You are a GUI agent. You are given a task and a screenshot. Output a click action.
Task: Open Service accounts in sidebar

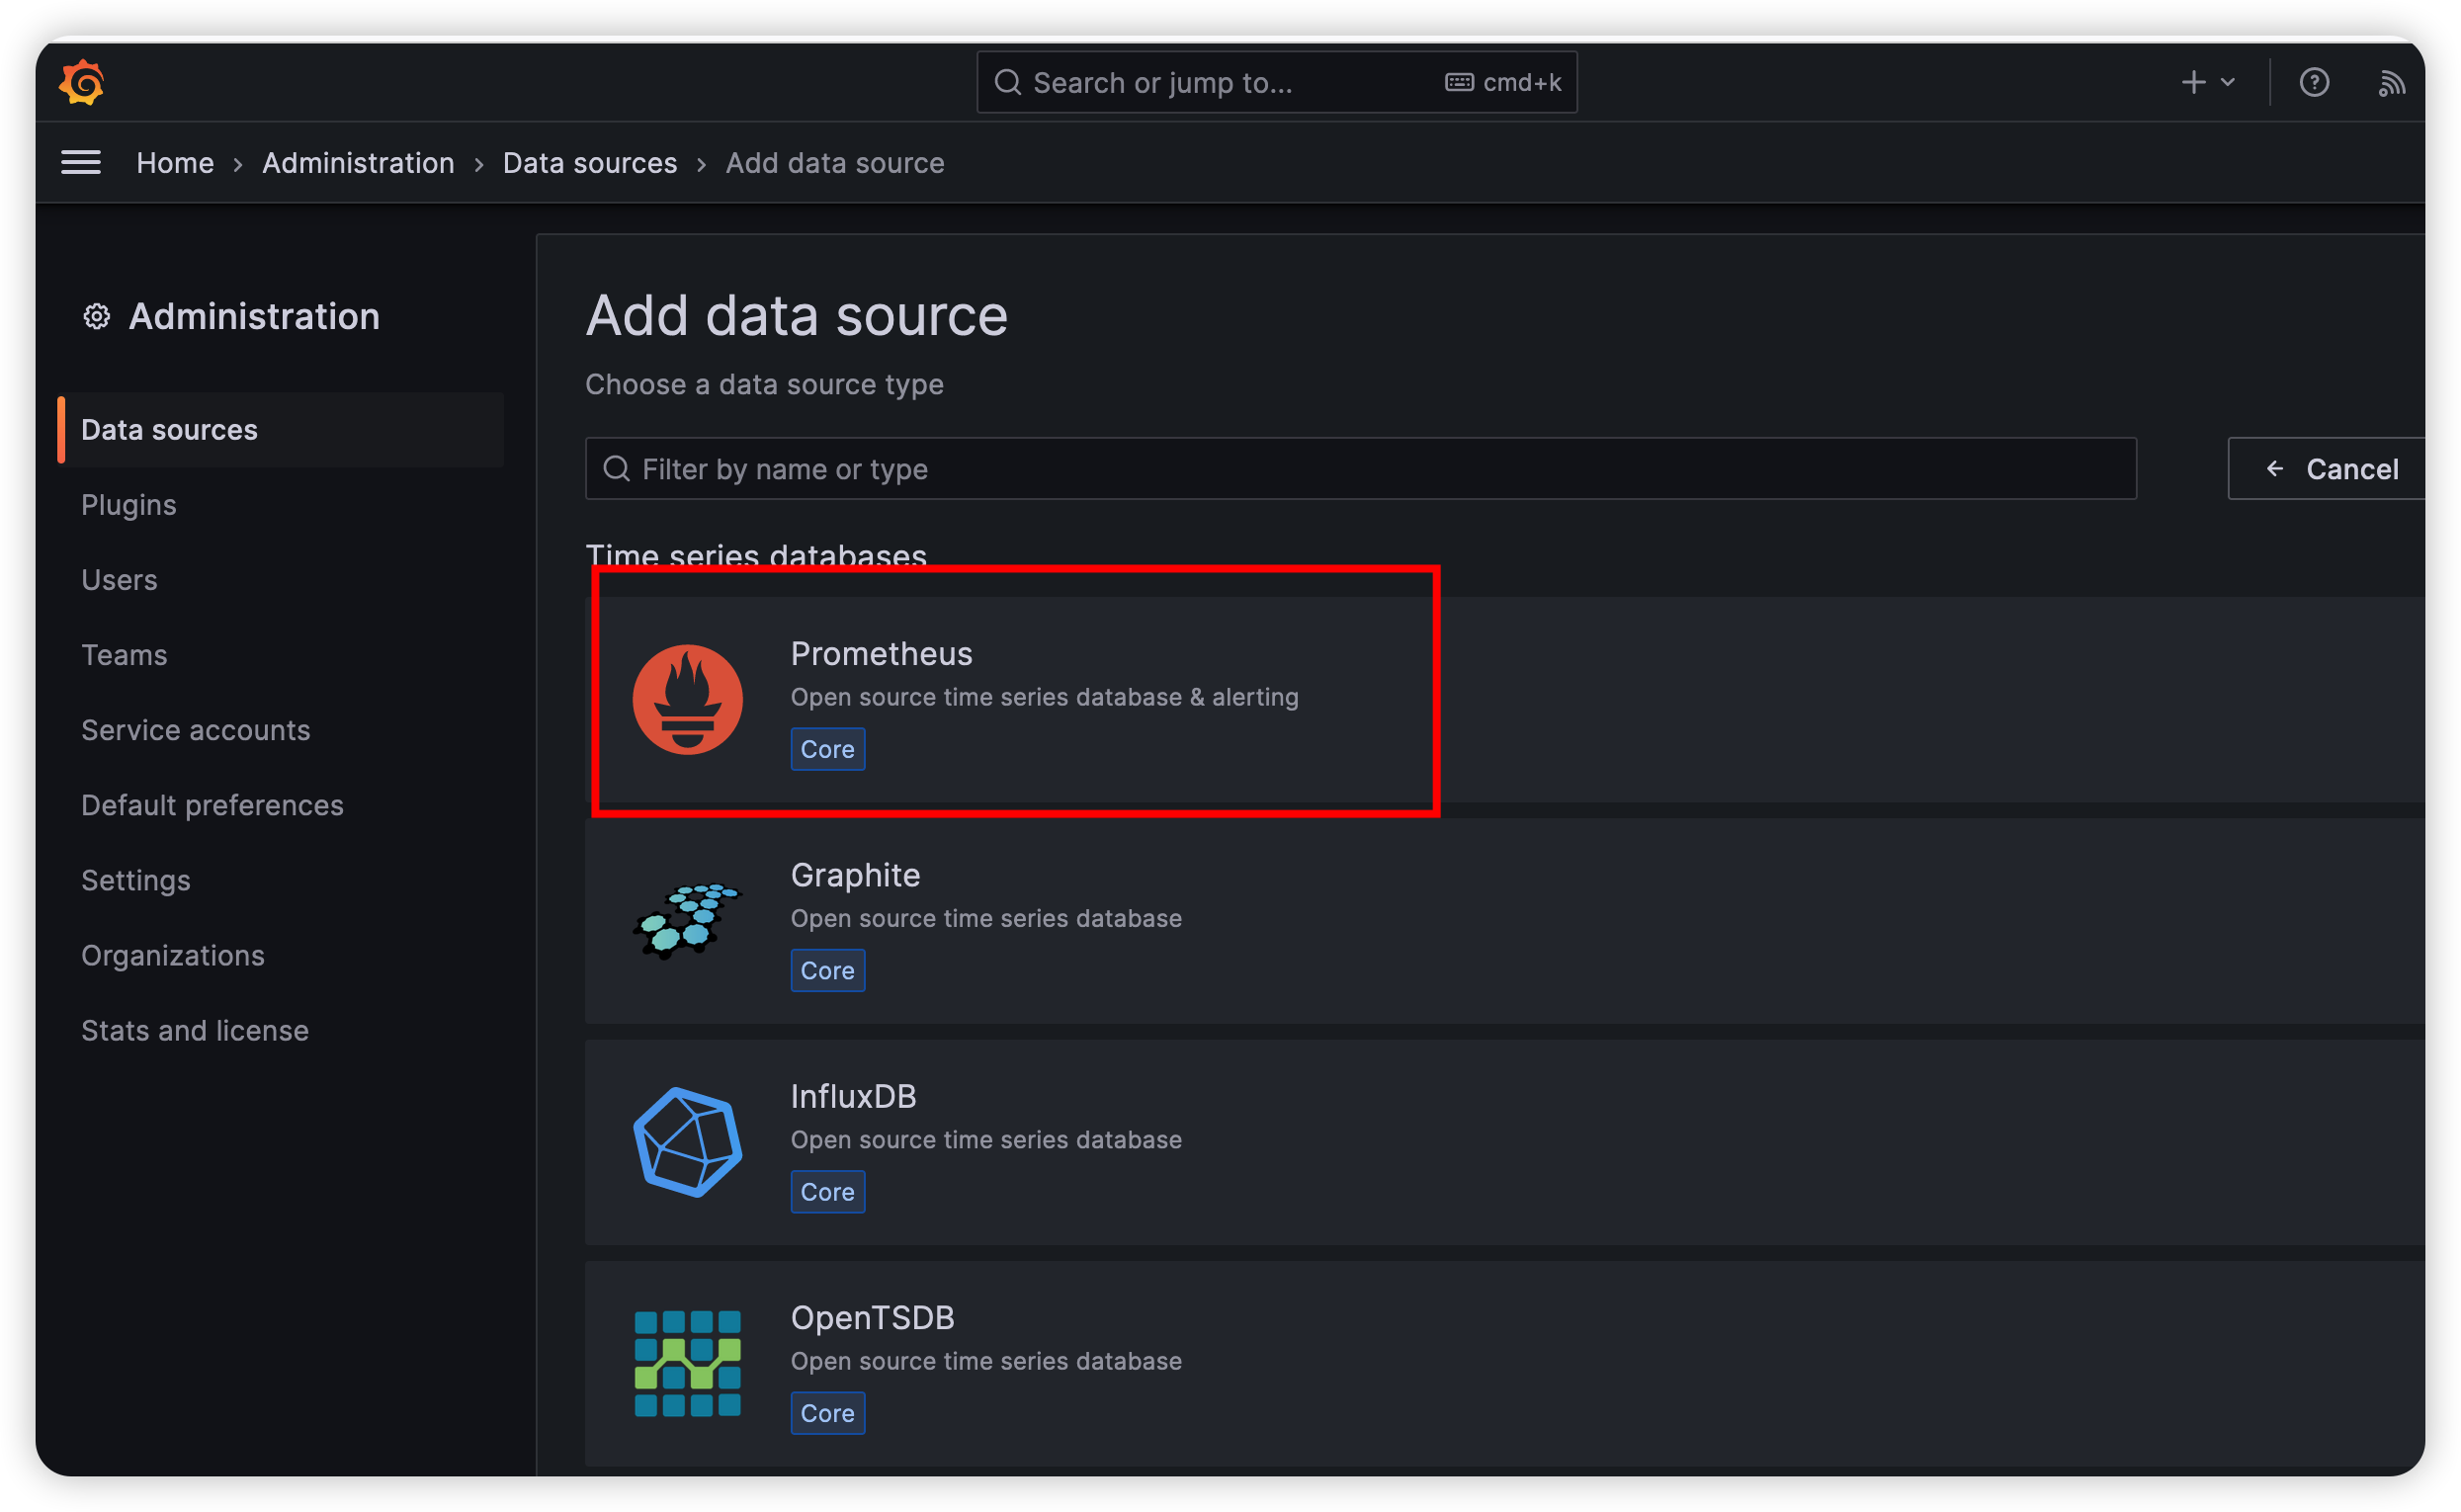tap(196, 730)
